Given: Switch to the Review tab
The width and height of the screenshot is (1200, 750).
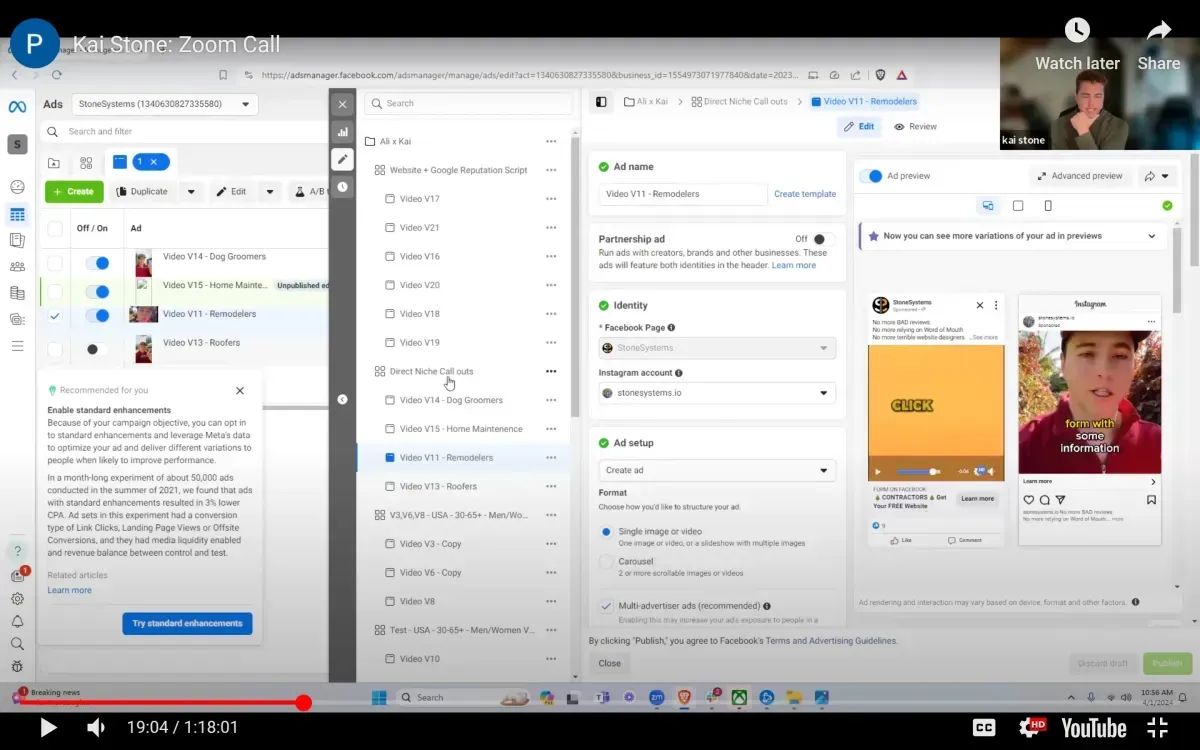Looking at the screenshot, I should click(x=915, y=127).
